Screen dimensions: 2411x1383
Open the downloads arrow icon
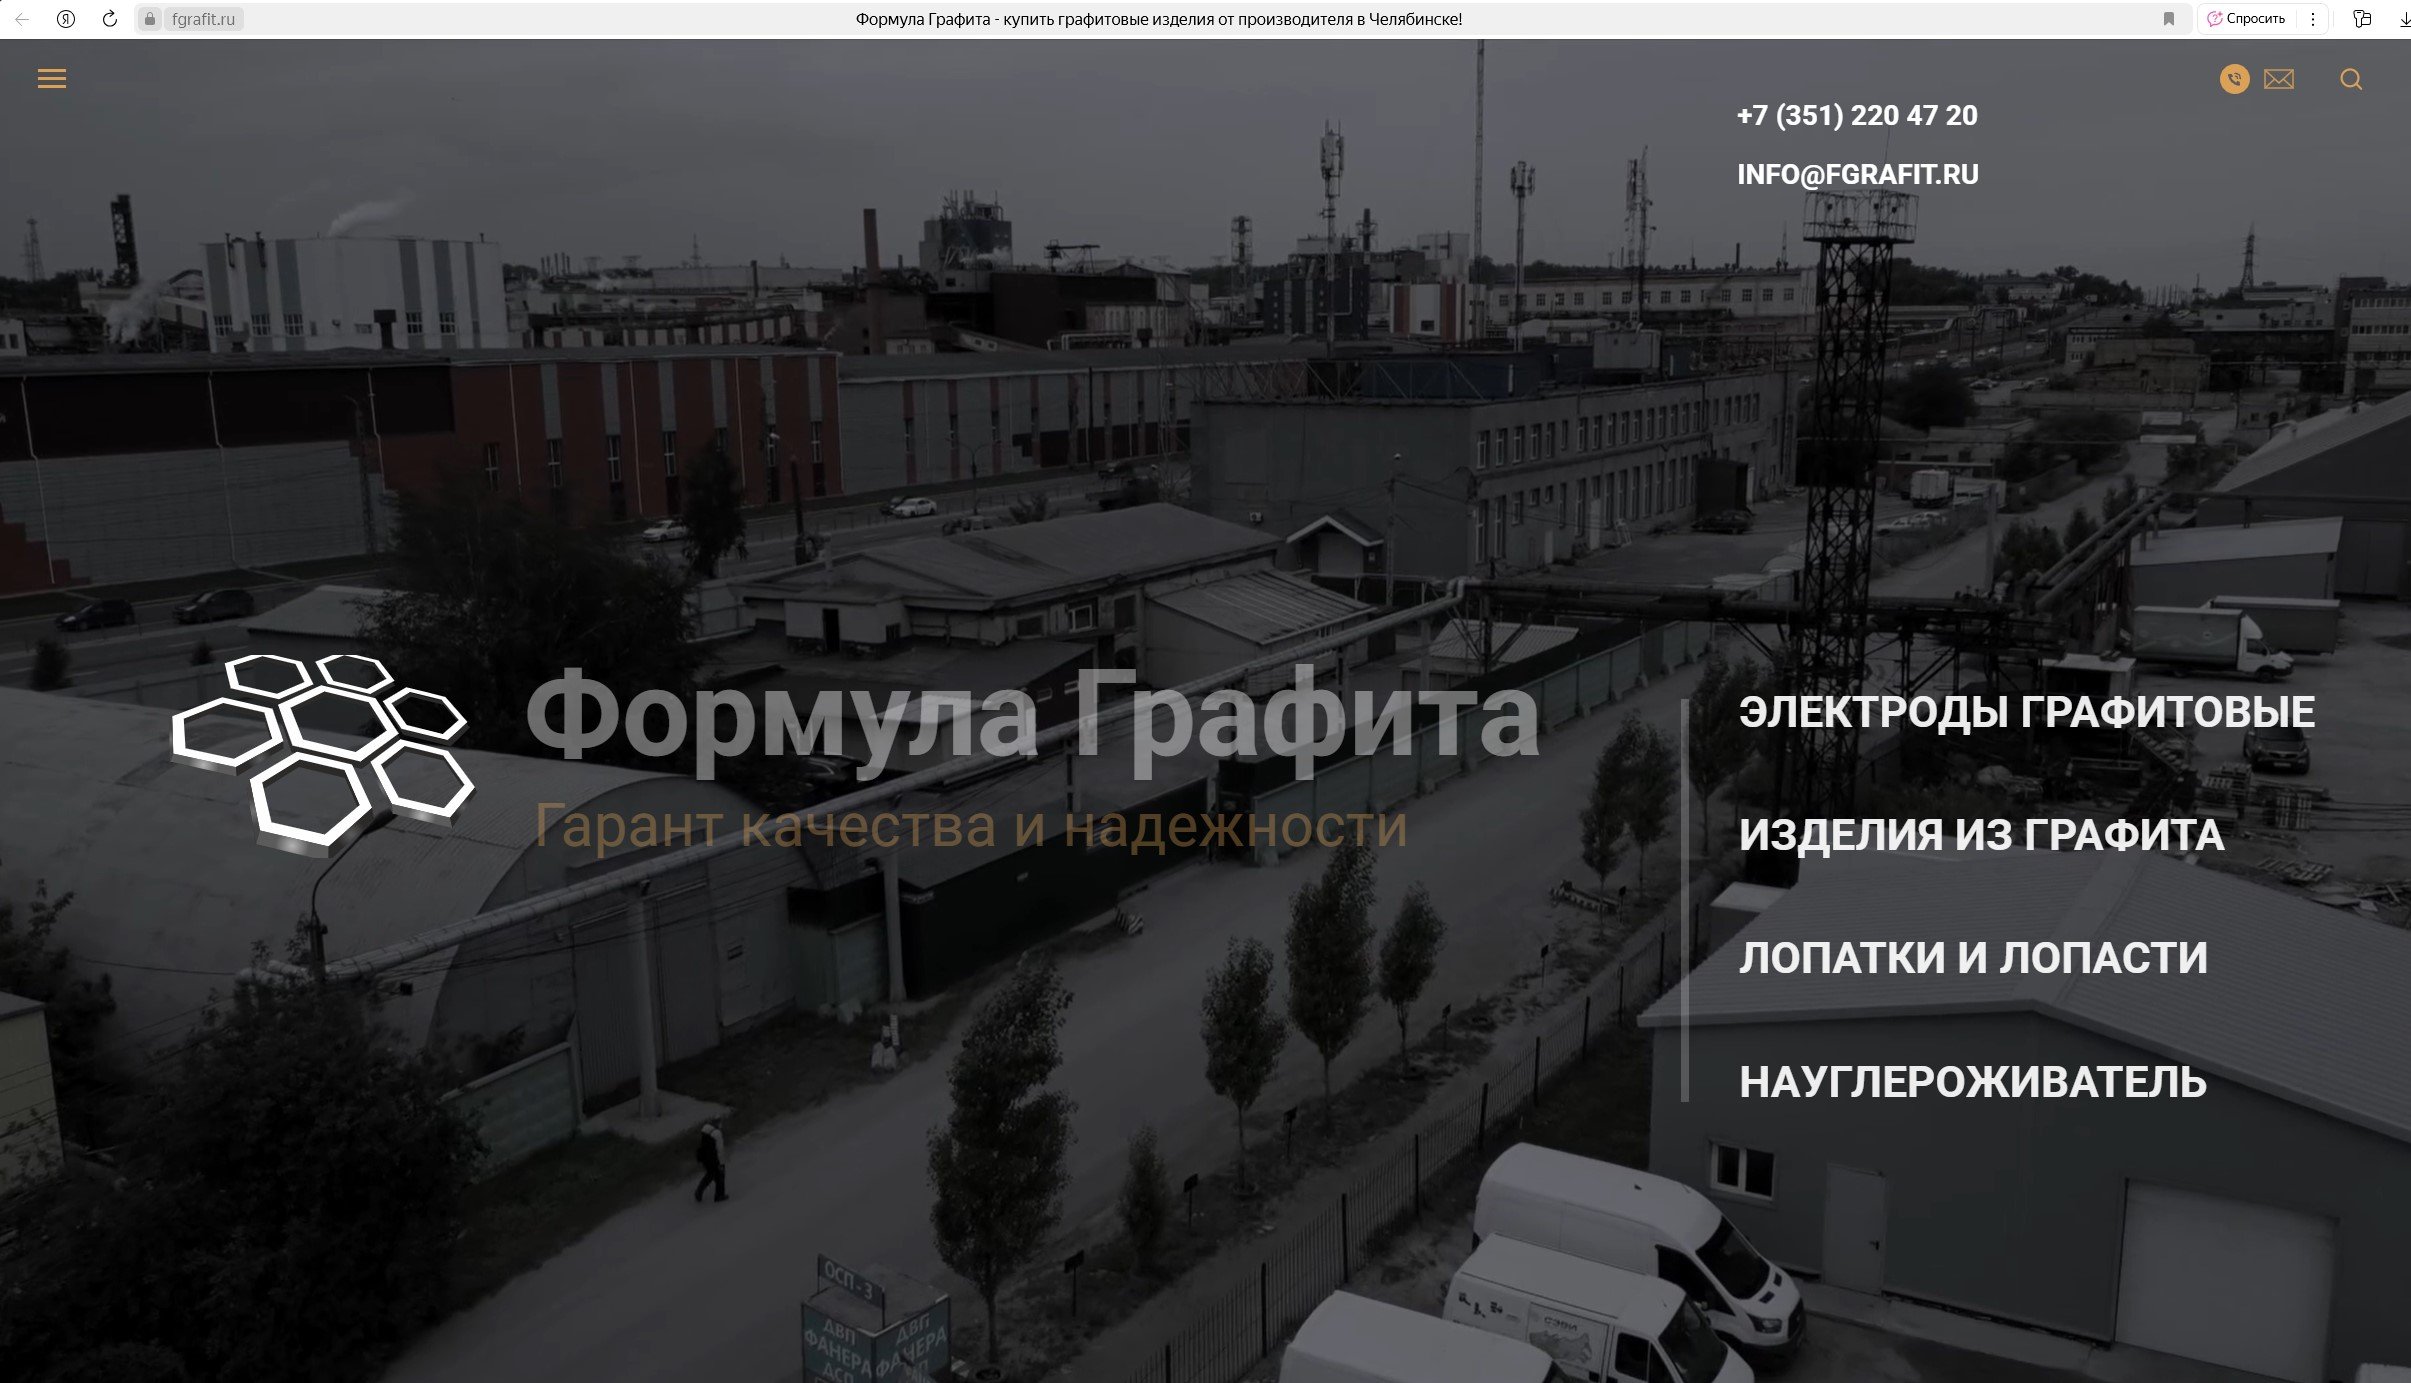click(x=2404, y=19)
